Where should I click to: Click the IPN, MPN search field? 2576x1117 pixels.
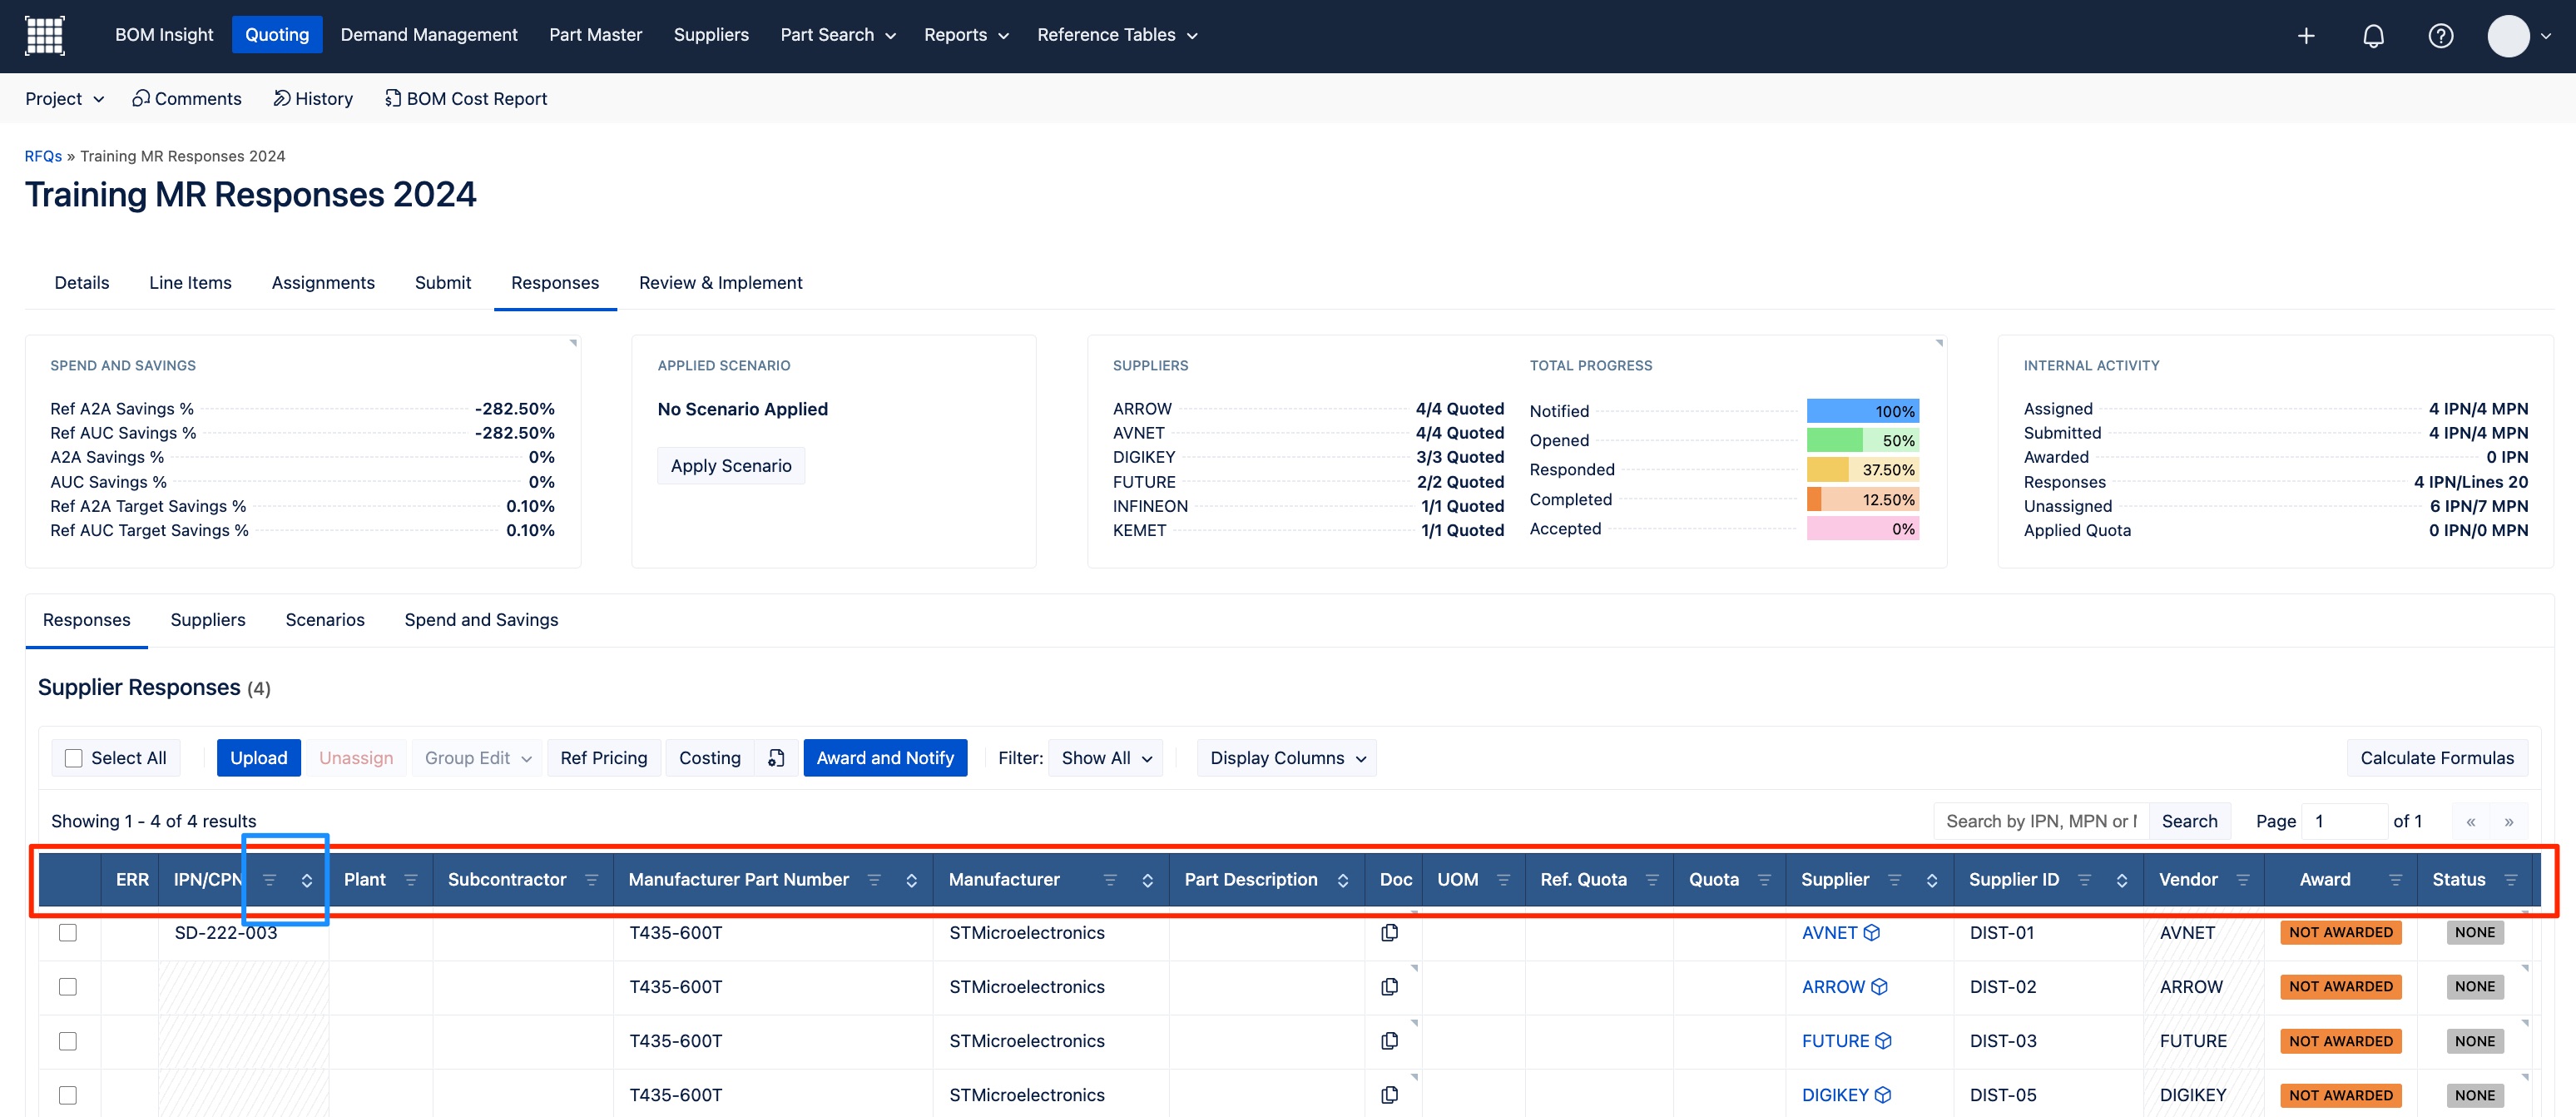[x=2040, y=821]
